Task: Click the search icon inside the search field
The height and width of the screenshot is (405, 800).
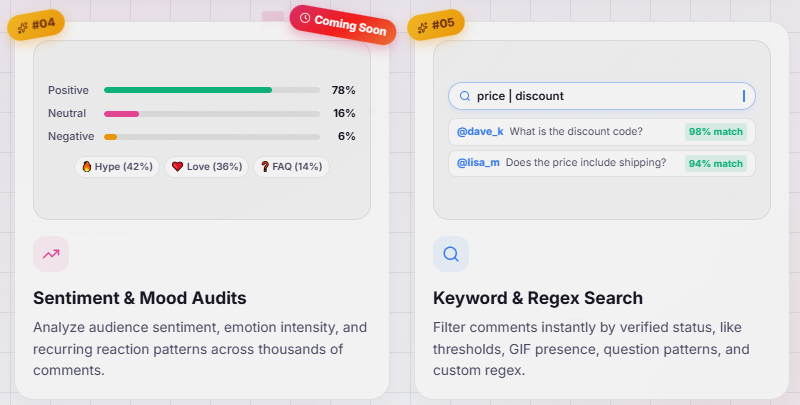Action: pyautogui.click(x=465, y=96)
